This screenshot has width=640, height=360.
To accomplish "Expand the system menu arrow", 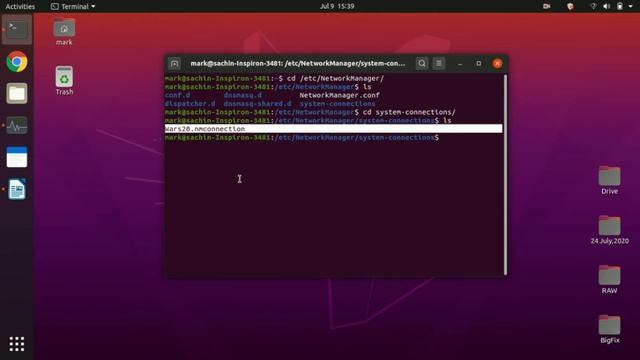I will pyautogui.click(x=630, y=7).
